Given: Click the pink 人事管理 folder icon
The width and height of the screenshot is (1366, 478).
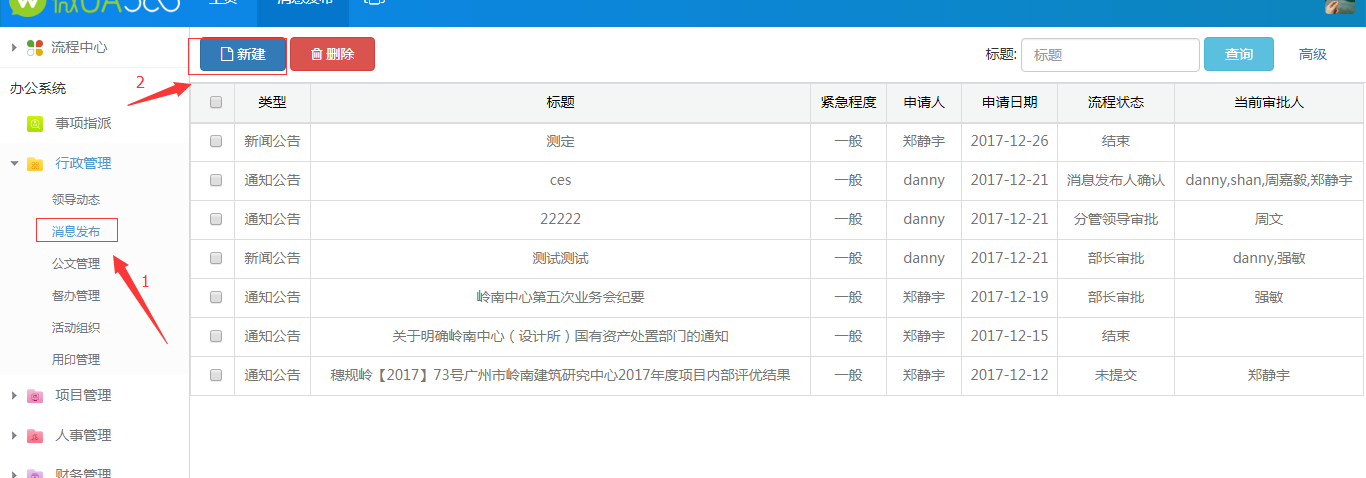Looking at the screenshot, I should (35, 436).
